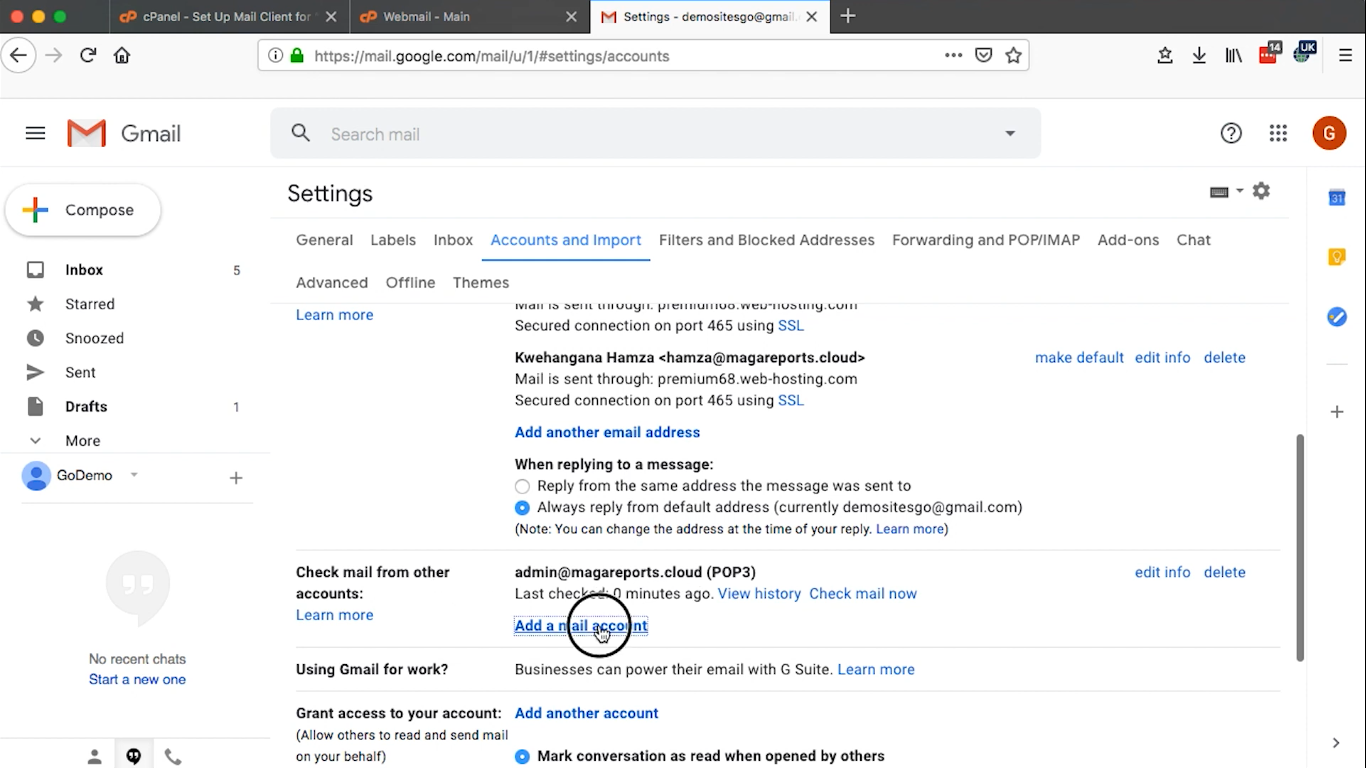Click Start a new one chat link
The height and width of the screenshot is (768, 1366).
137,680
